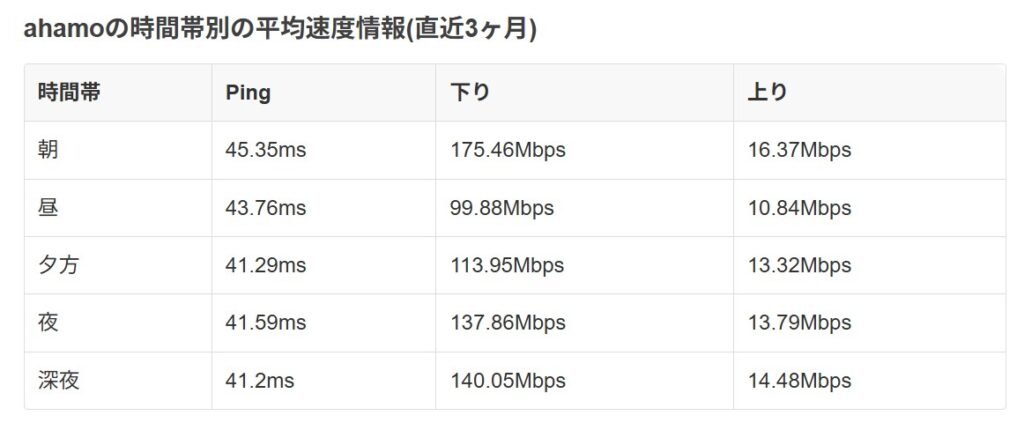Click the ahamo average speed table title
Screen dimensions: 1024x423
(280, 29)
